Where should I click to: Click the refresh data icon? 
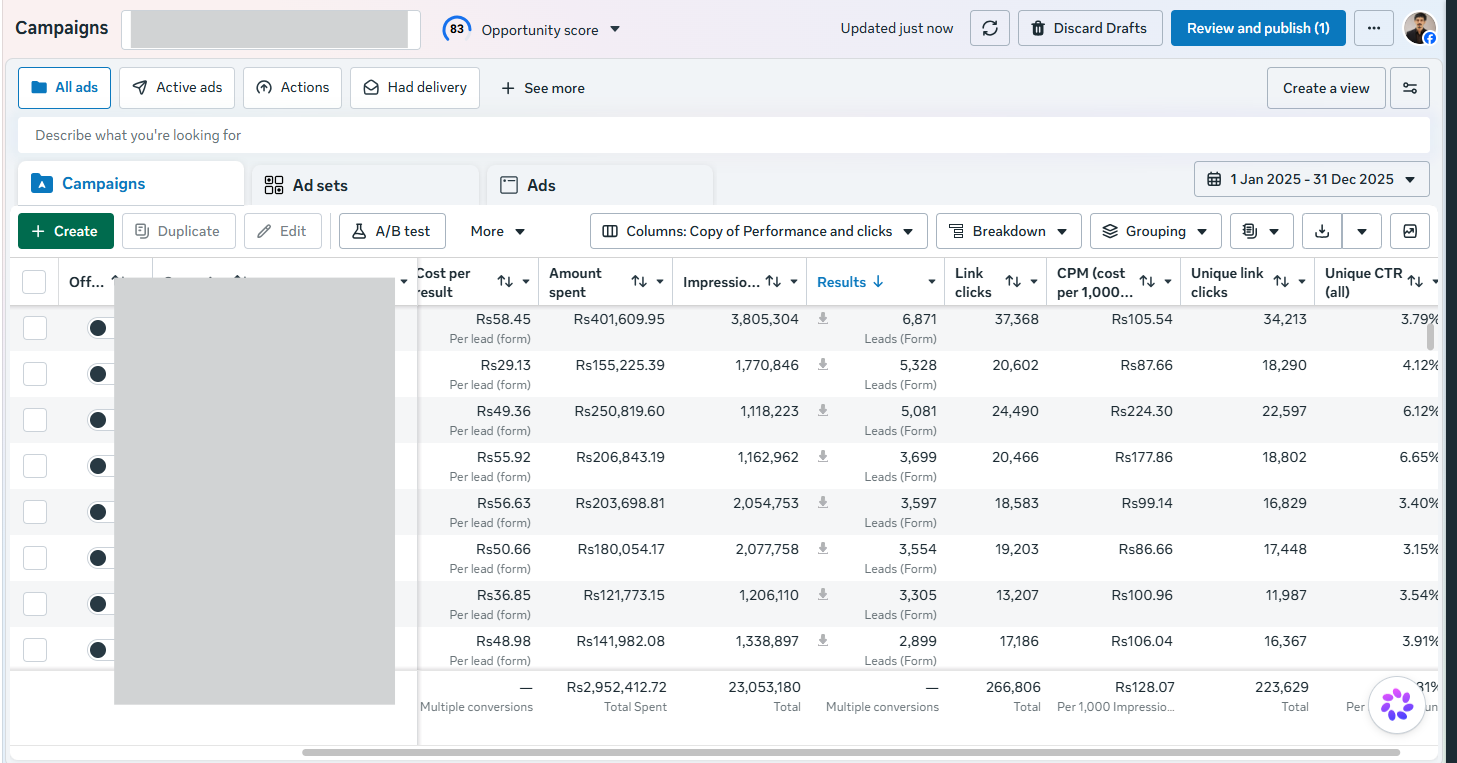click(990, 28)
